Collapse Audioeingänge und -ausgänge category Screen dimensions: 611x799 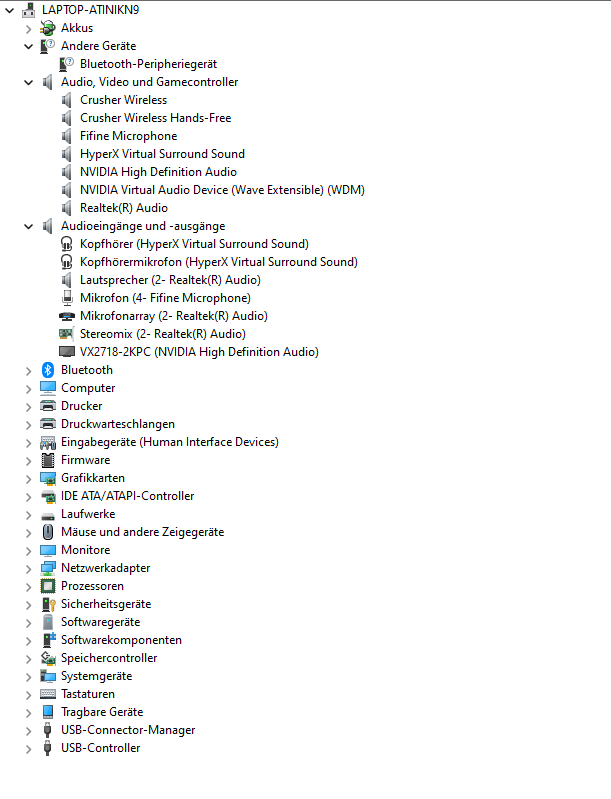point(29,226)
